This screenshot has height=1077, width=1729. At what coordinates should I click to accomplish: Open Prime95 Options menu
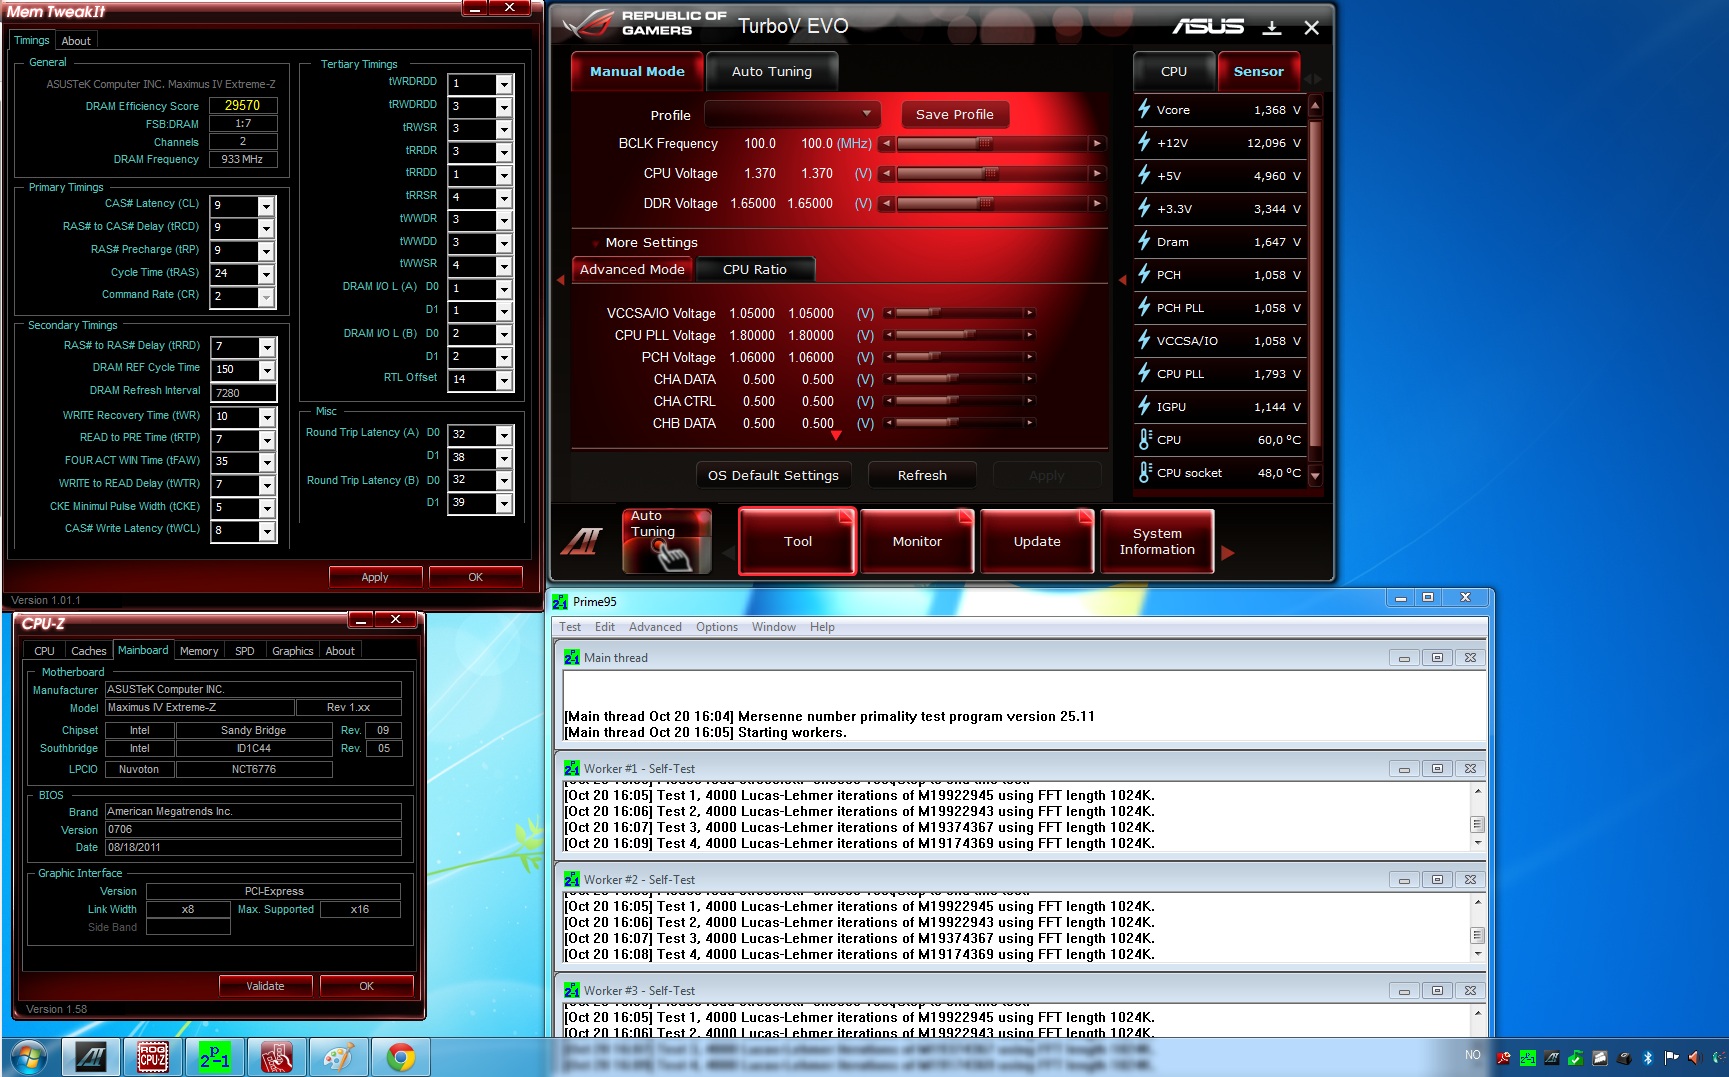click(717, 627)
